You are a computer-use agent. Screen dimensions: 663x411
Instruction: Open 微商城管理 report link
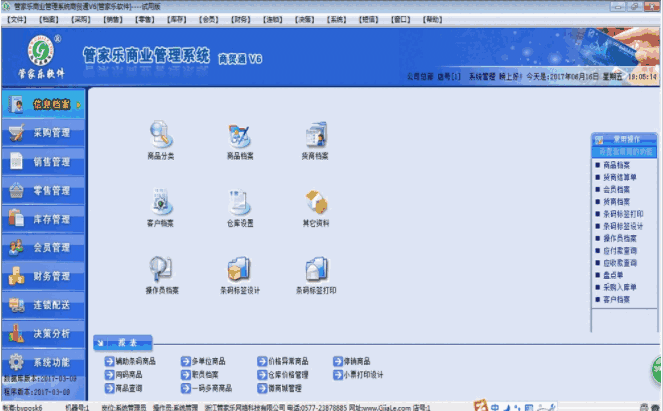click(x=279, y=388)
